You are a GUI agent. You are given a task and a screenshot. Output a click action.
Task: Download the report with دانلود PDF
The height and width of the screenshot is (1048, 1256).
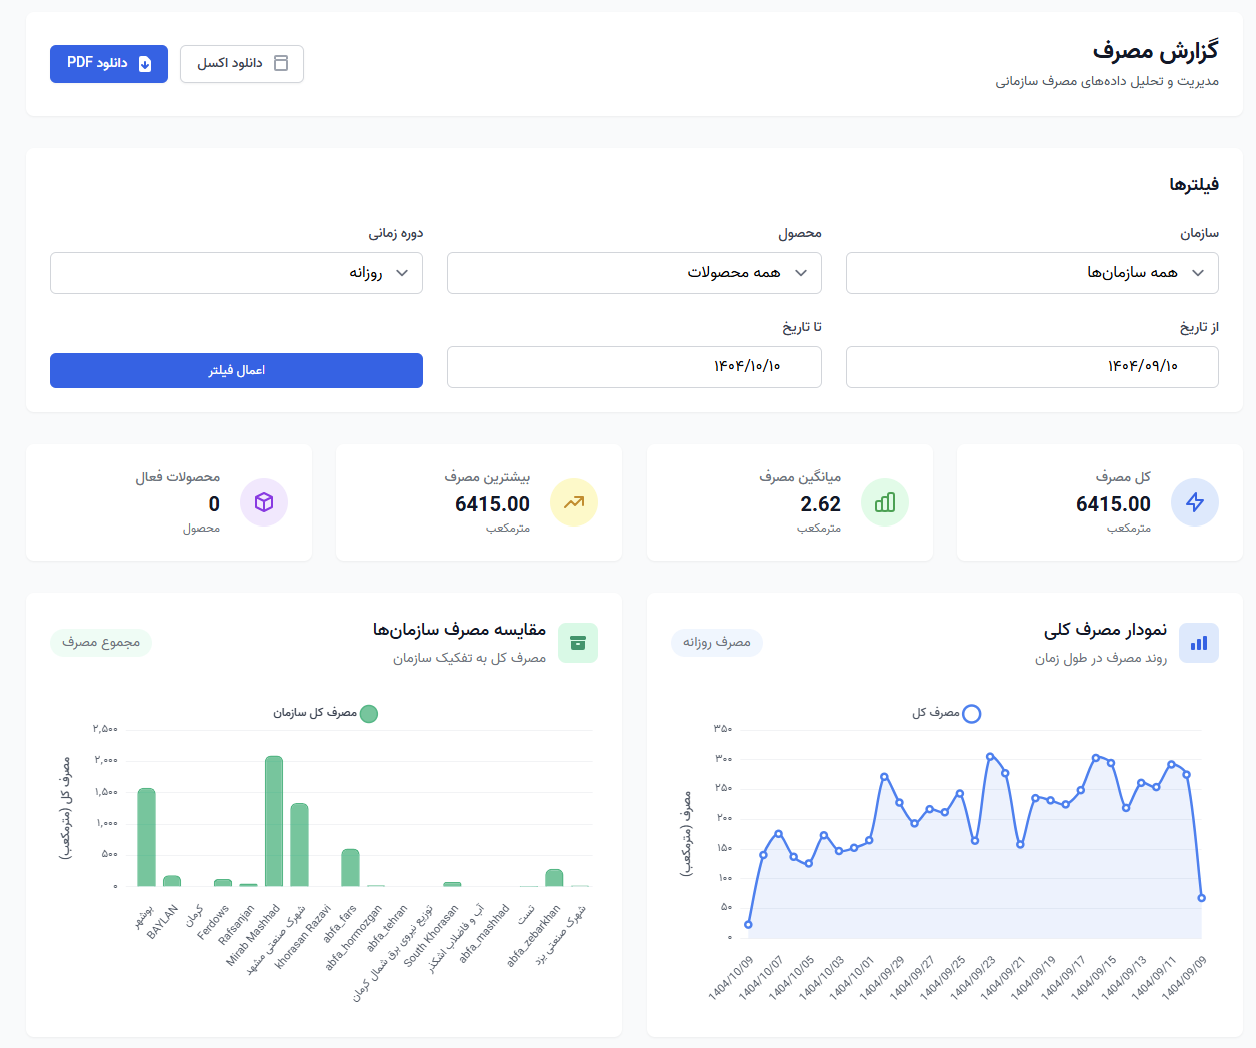click(x=108, y=63)
